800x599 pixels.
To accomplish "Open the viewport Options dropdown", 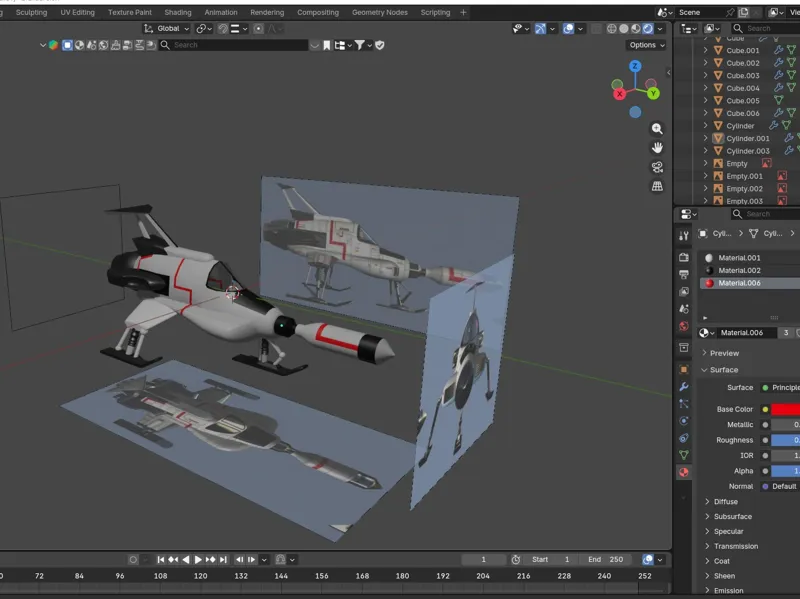I will click(646, 45).
